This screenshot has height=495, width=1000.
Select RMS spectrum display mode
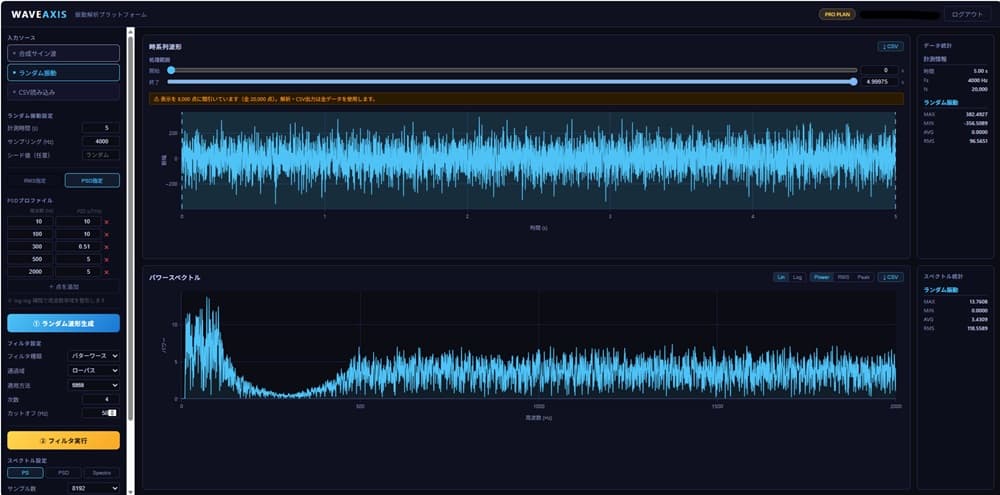(842, 277)
